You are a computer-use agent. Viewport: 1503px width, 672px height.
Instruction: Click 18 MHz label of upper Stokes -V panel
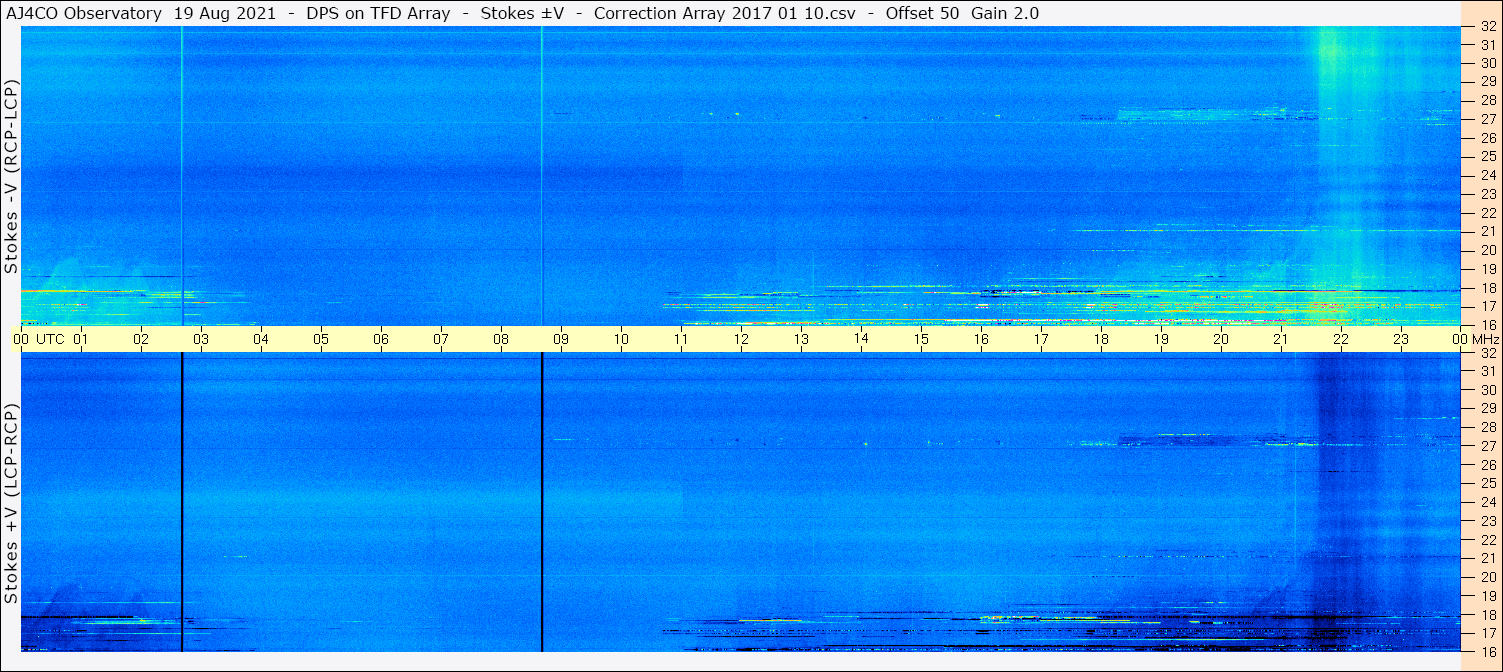[x=1488, y=288]
